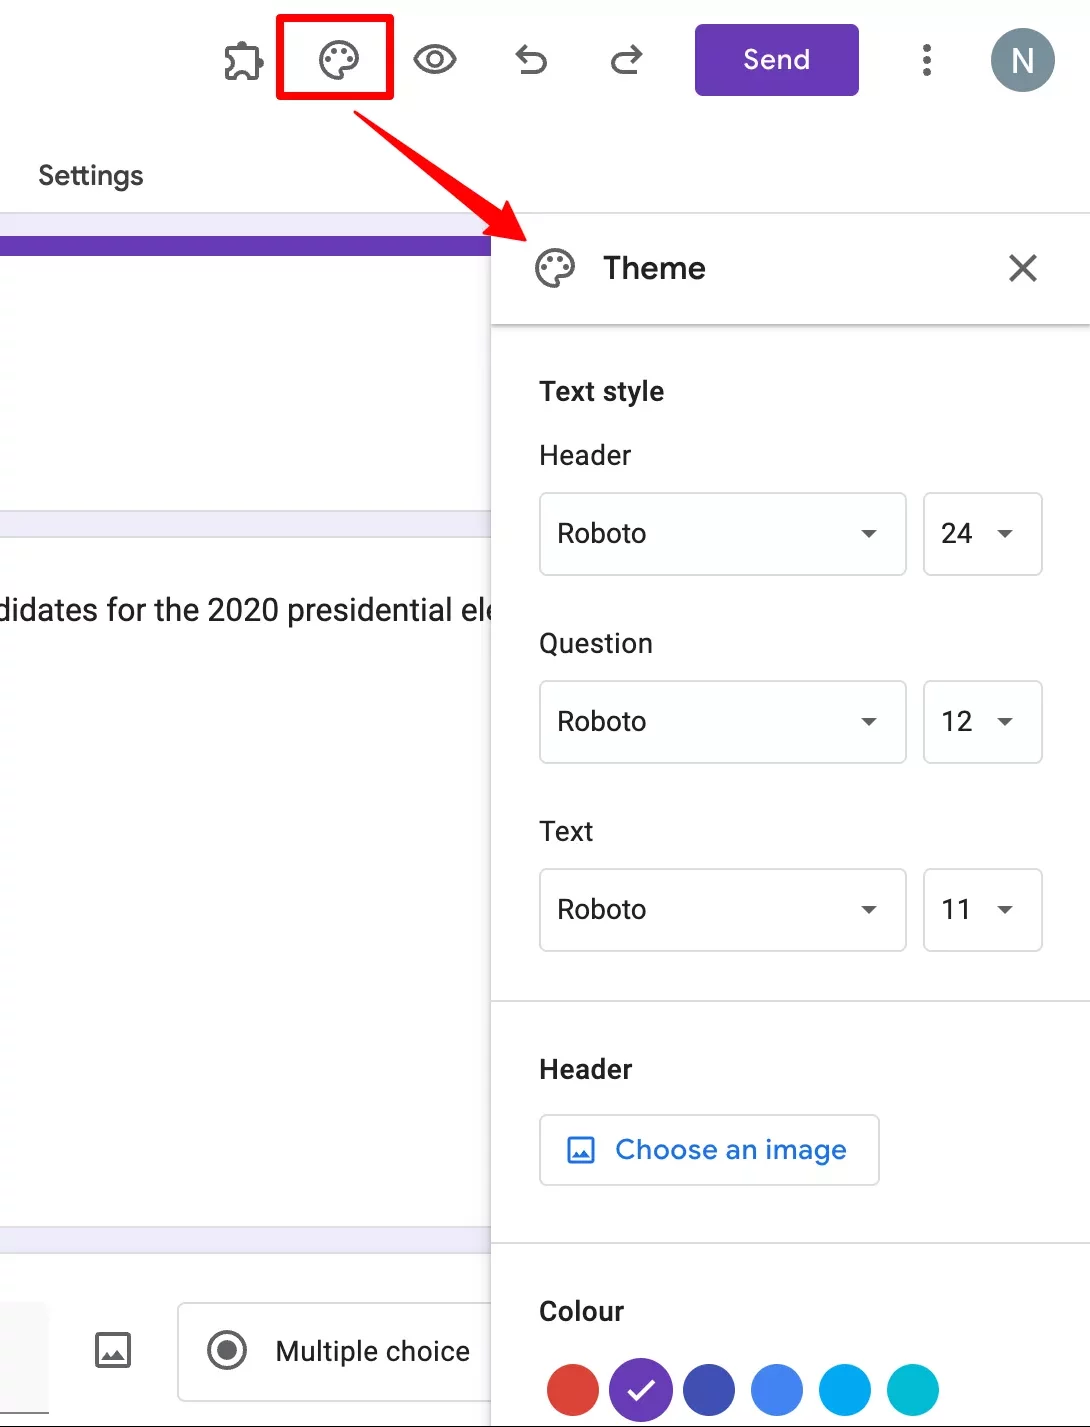Screen dimensions: 1090x1427
Task: Open the Header font Roboto dropdown
Action: tap(722, 534)
